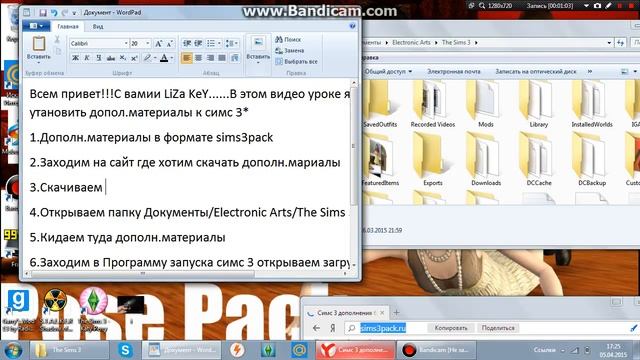Open WordPad help question mark
This screenshot has width=640, height=360.
[352, 26]
